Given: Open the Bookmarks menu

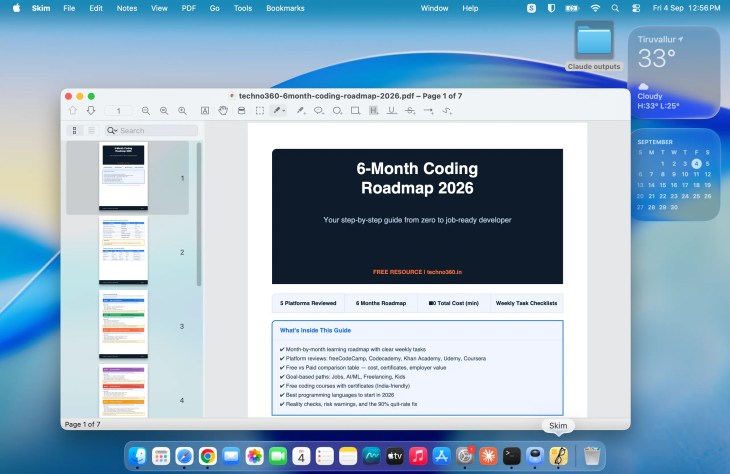Looking at the screenshot, I should 285,8.
